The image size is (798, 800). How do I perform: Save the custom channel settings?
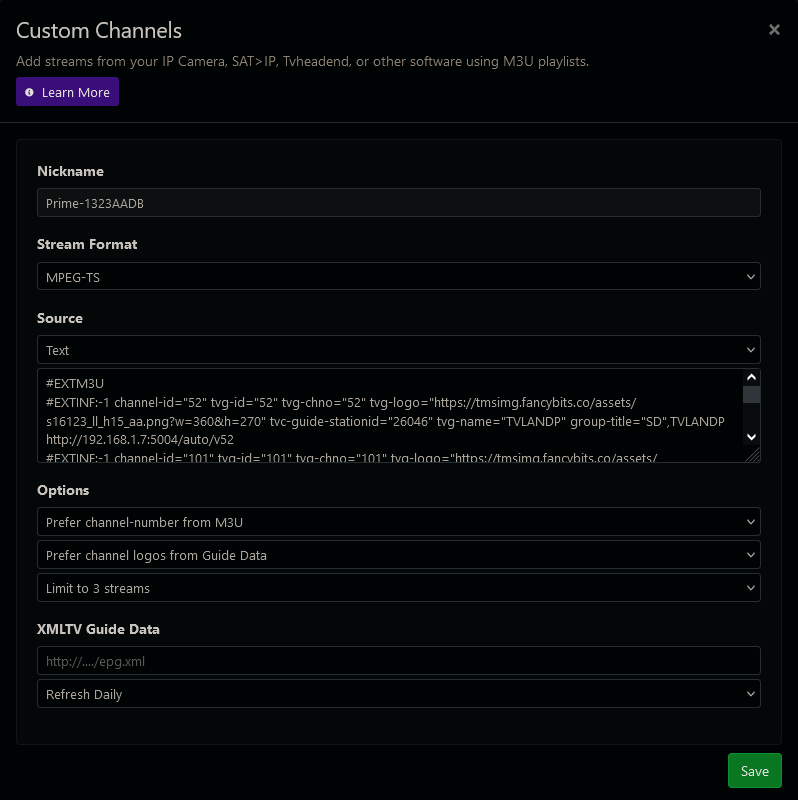point(754,771)
